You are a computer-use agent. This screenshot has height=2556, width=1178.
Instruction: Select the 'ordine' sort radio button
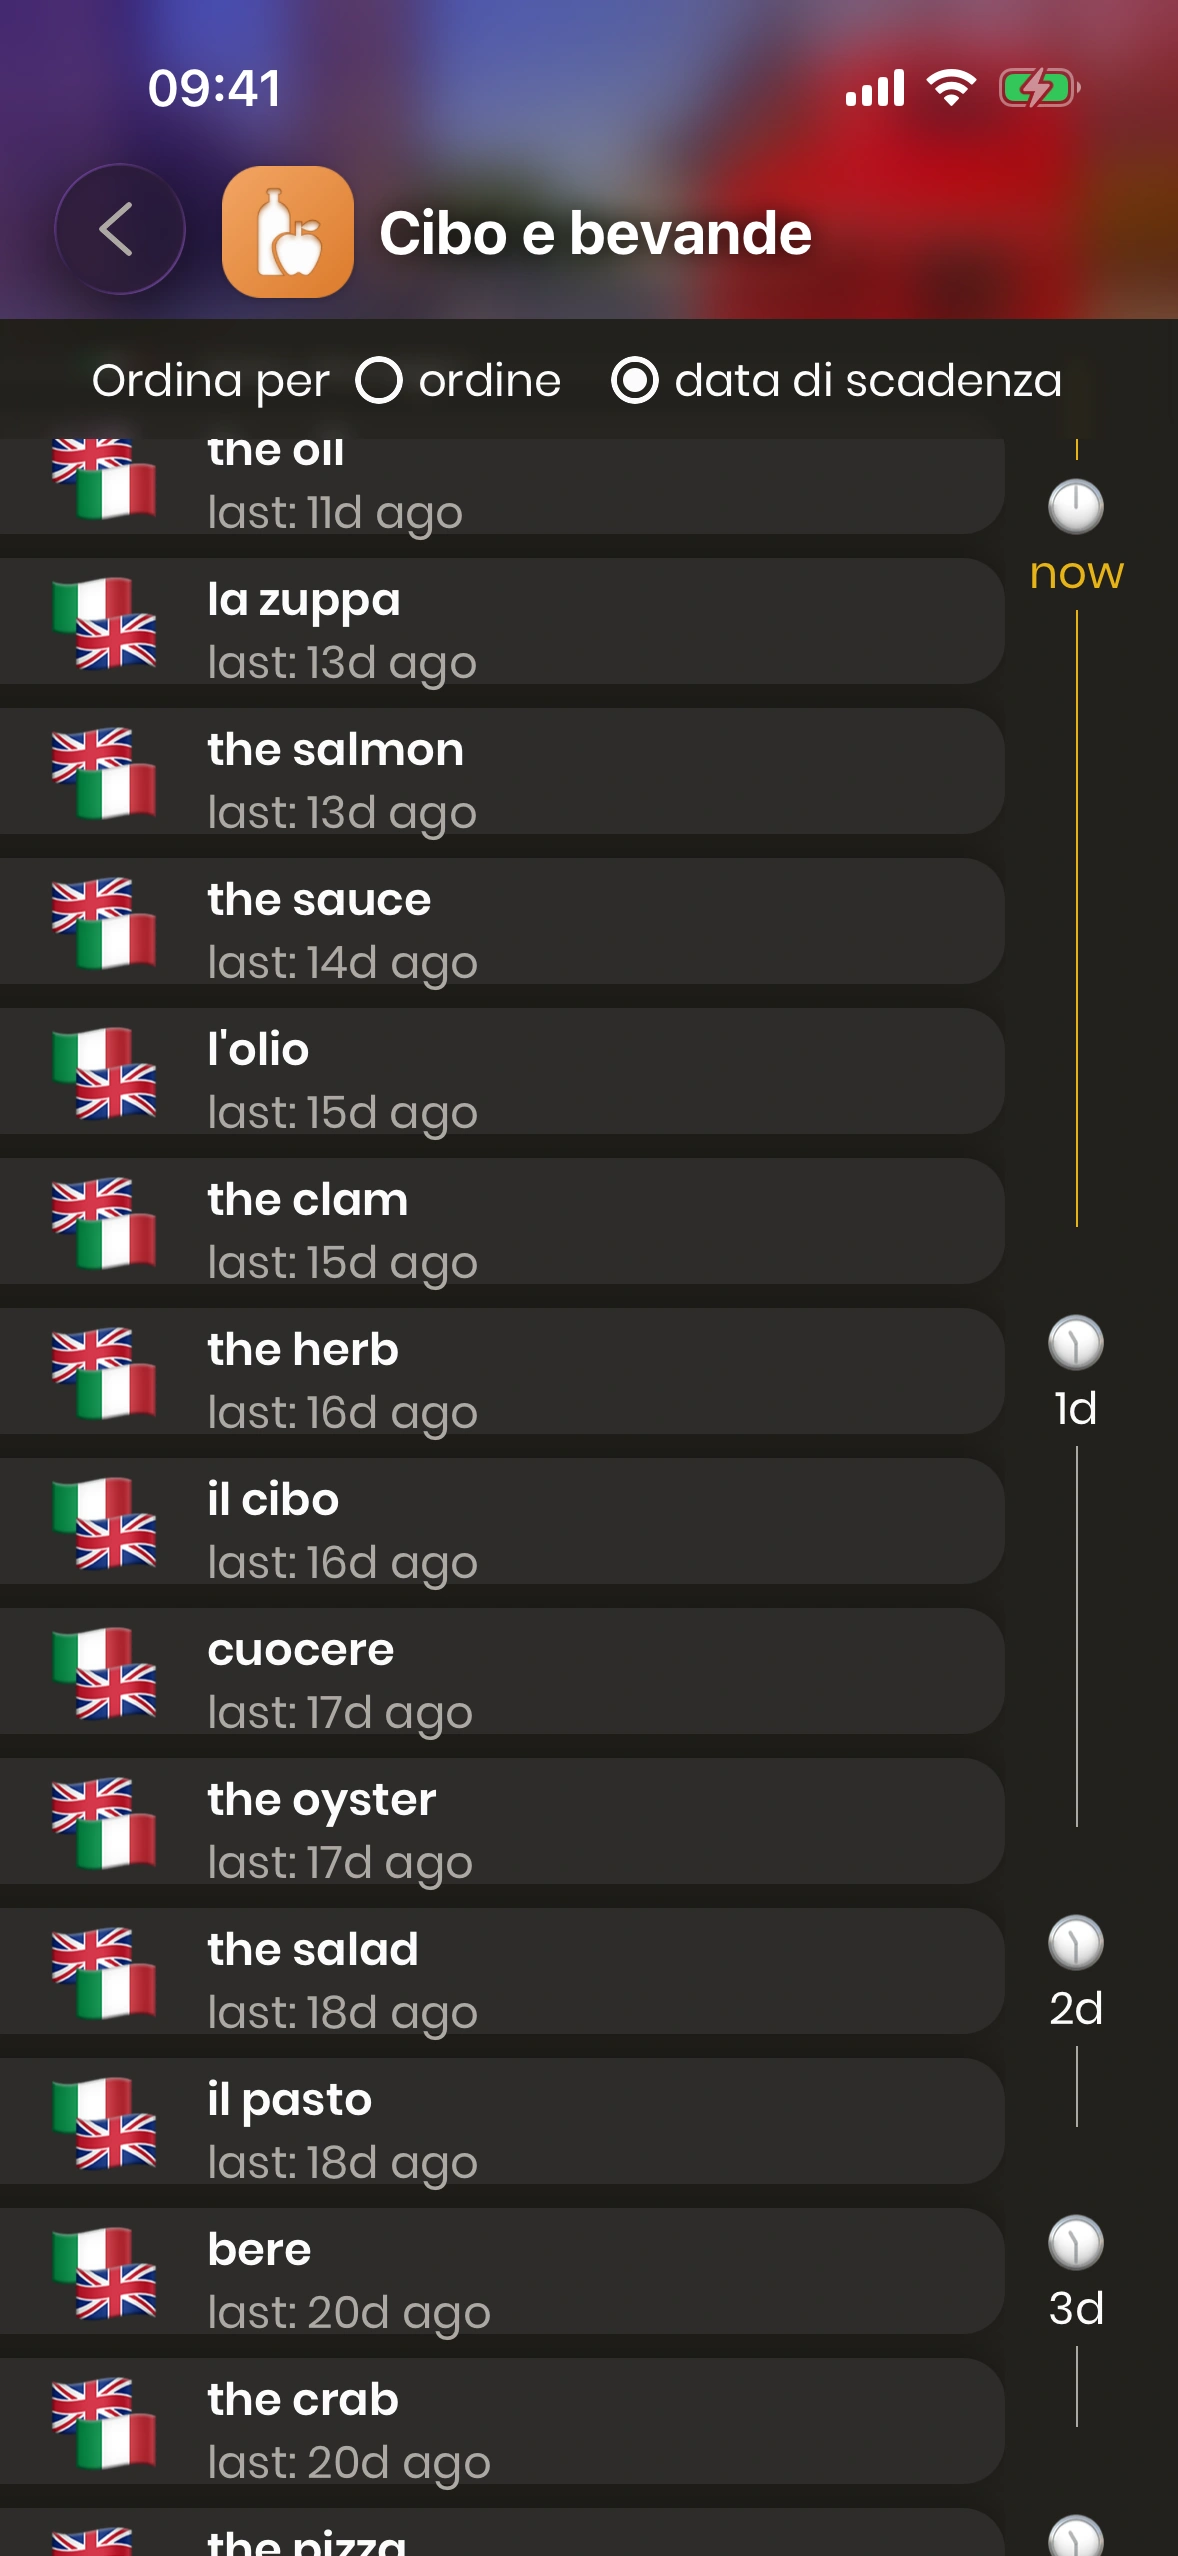[380, 381]
